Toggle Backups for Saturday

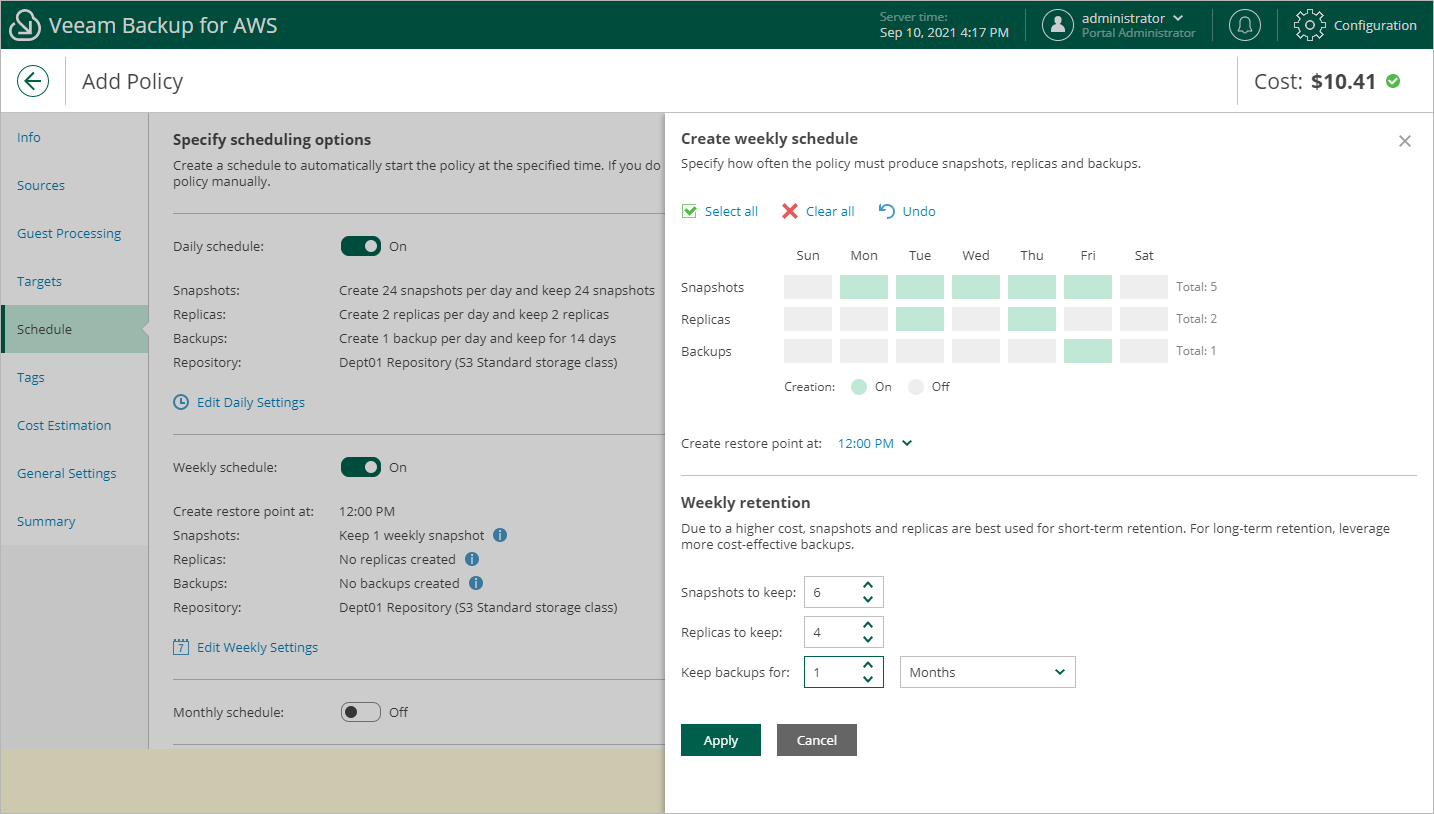pos(1144,351)
